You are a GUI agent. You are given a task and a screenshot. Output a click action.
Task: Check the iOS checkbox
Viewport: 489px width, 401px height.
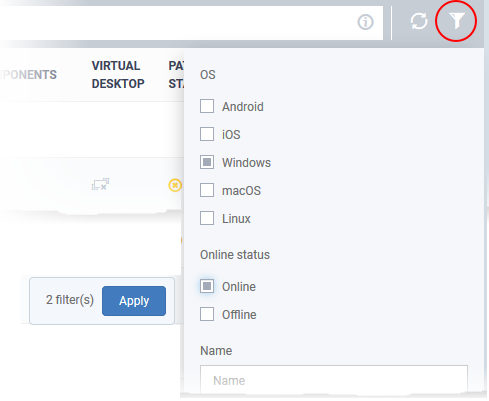coord(207,134)
